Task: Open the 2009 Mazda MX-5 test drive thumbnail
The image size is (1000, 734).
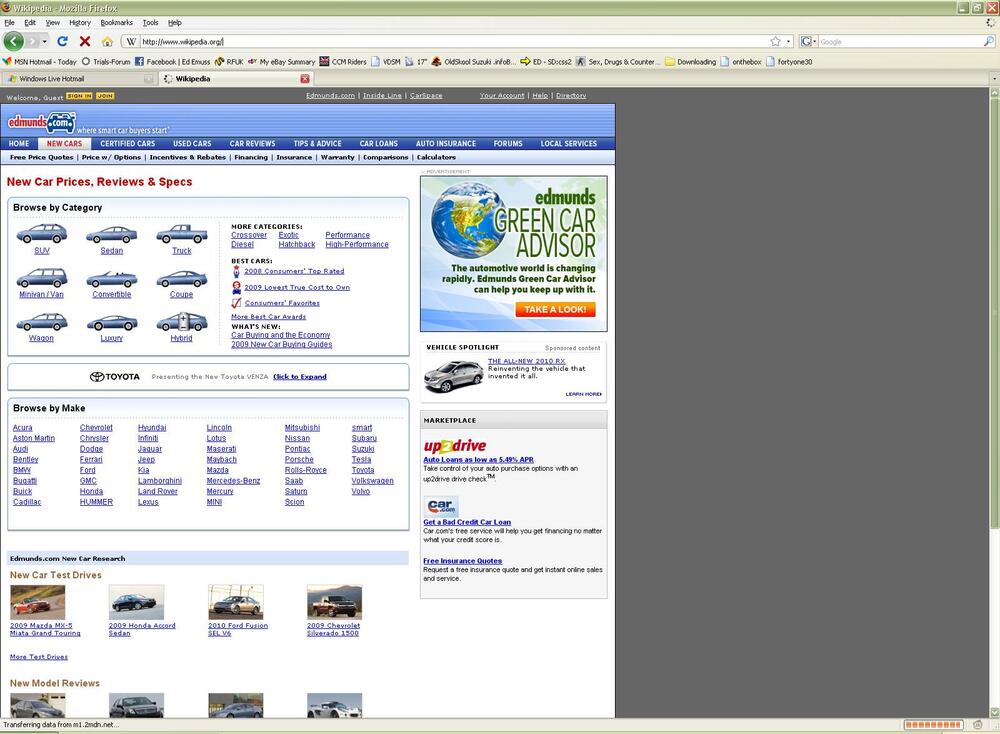Action: pyautogui.click(x=38, y=602)
